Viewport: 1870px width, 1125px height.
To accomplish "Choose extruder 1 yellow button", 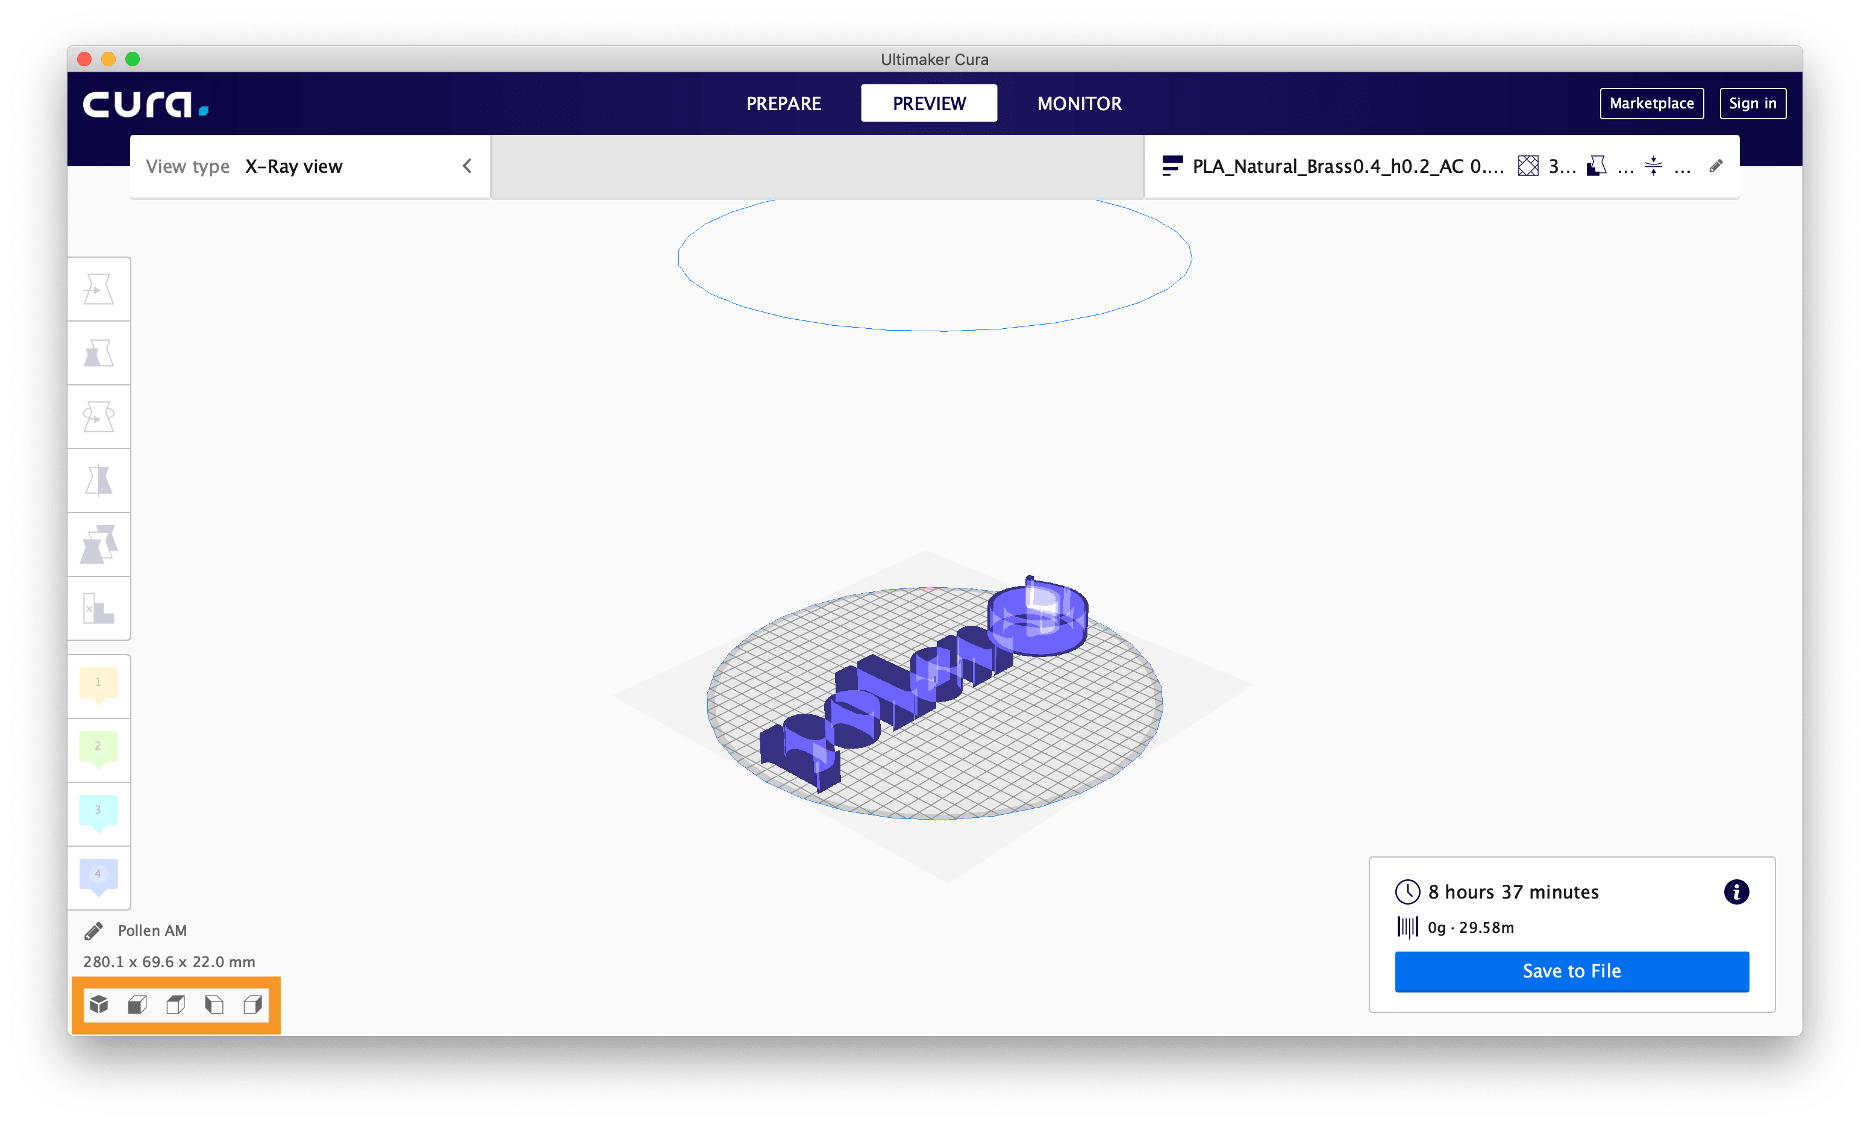I will click(x=99, y=686).
